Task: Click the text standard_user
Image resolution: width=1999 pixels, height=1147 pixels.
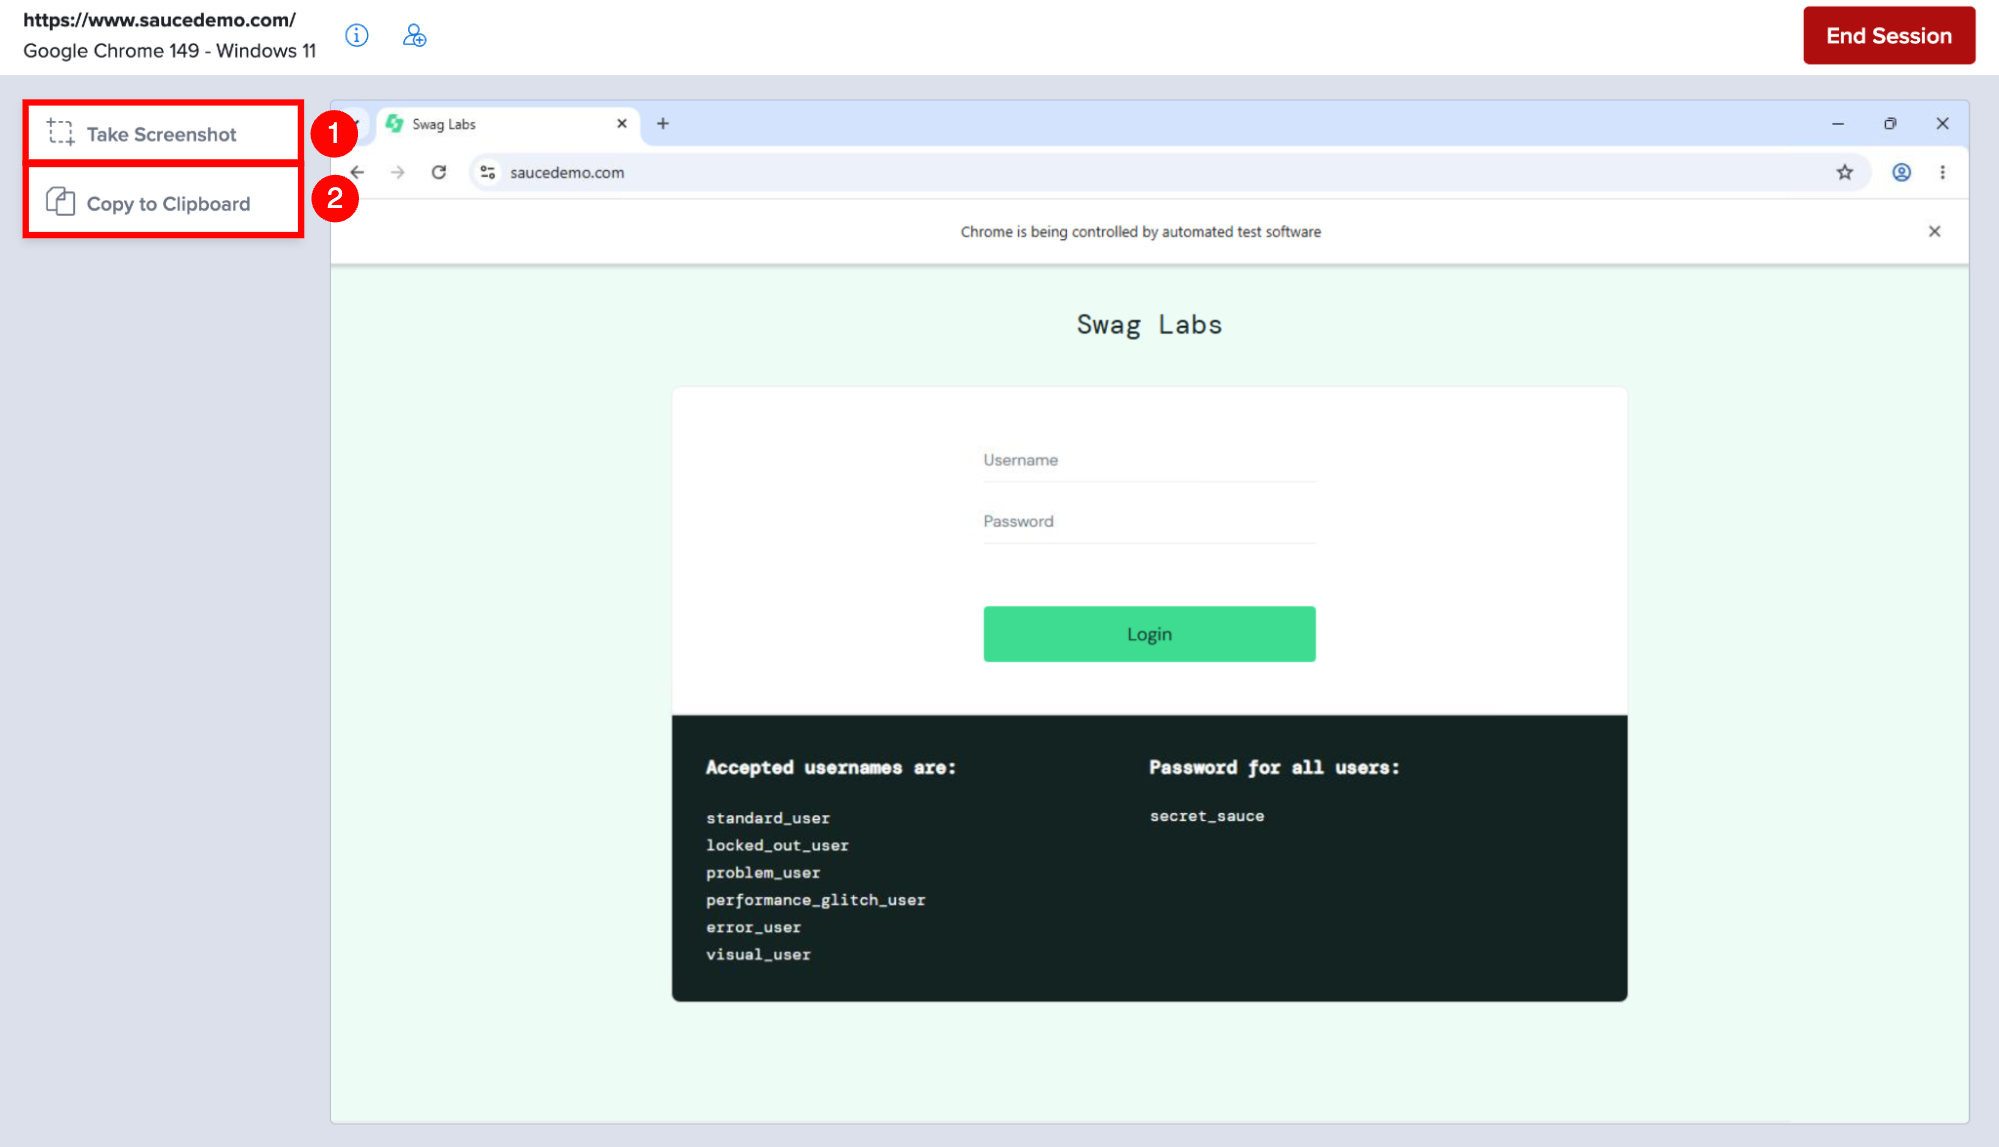Action: pyautogui.click(x=768, y=818)
